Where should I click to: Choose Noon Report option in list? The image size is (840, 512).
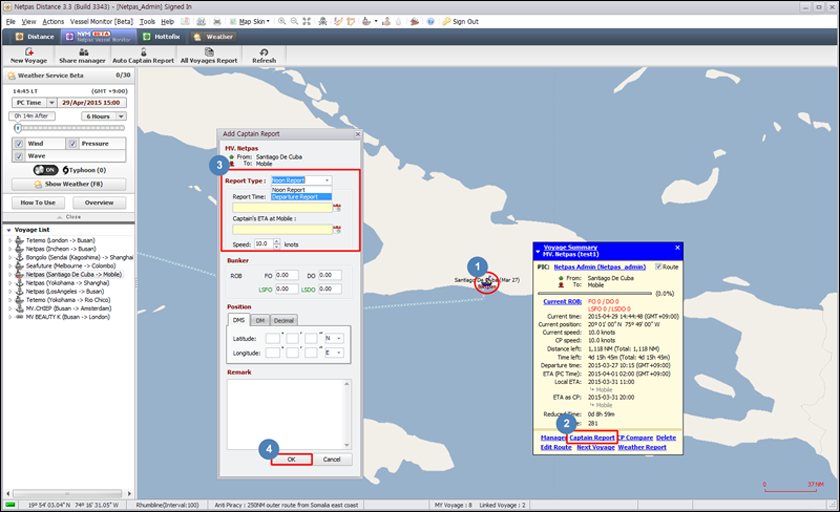coord(301,190)
